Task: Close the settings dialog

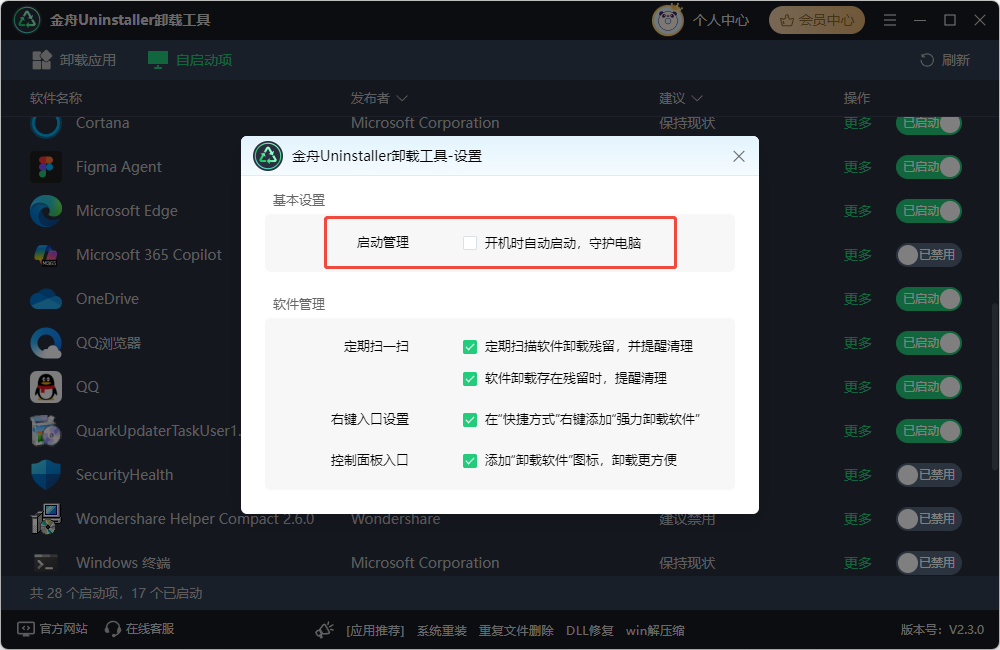Action: click(739, 156)
